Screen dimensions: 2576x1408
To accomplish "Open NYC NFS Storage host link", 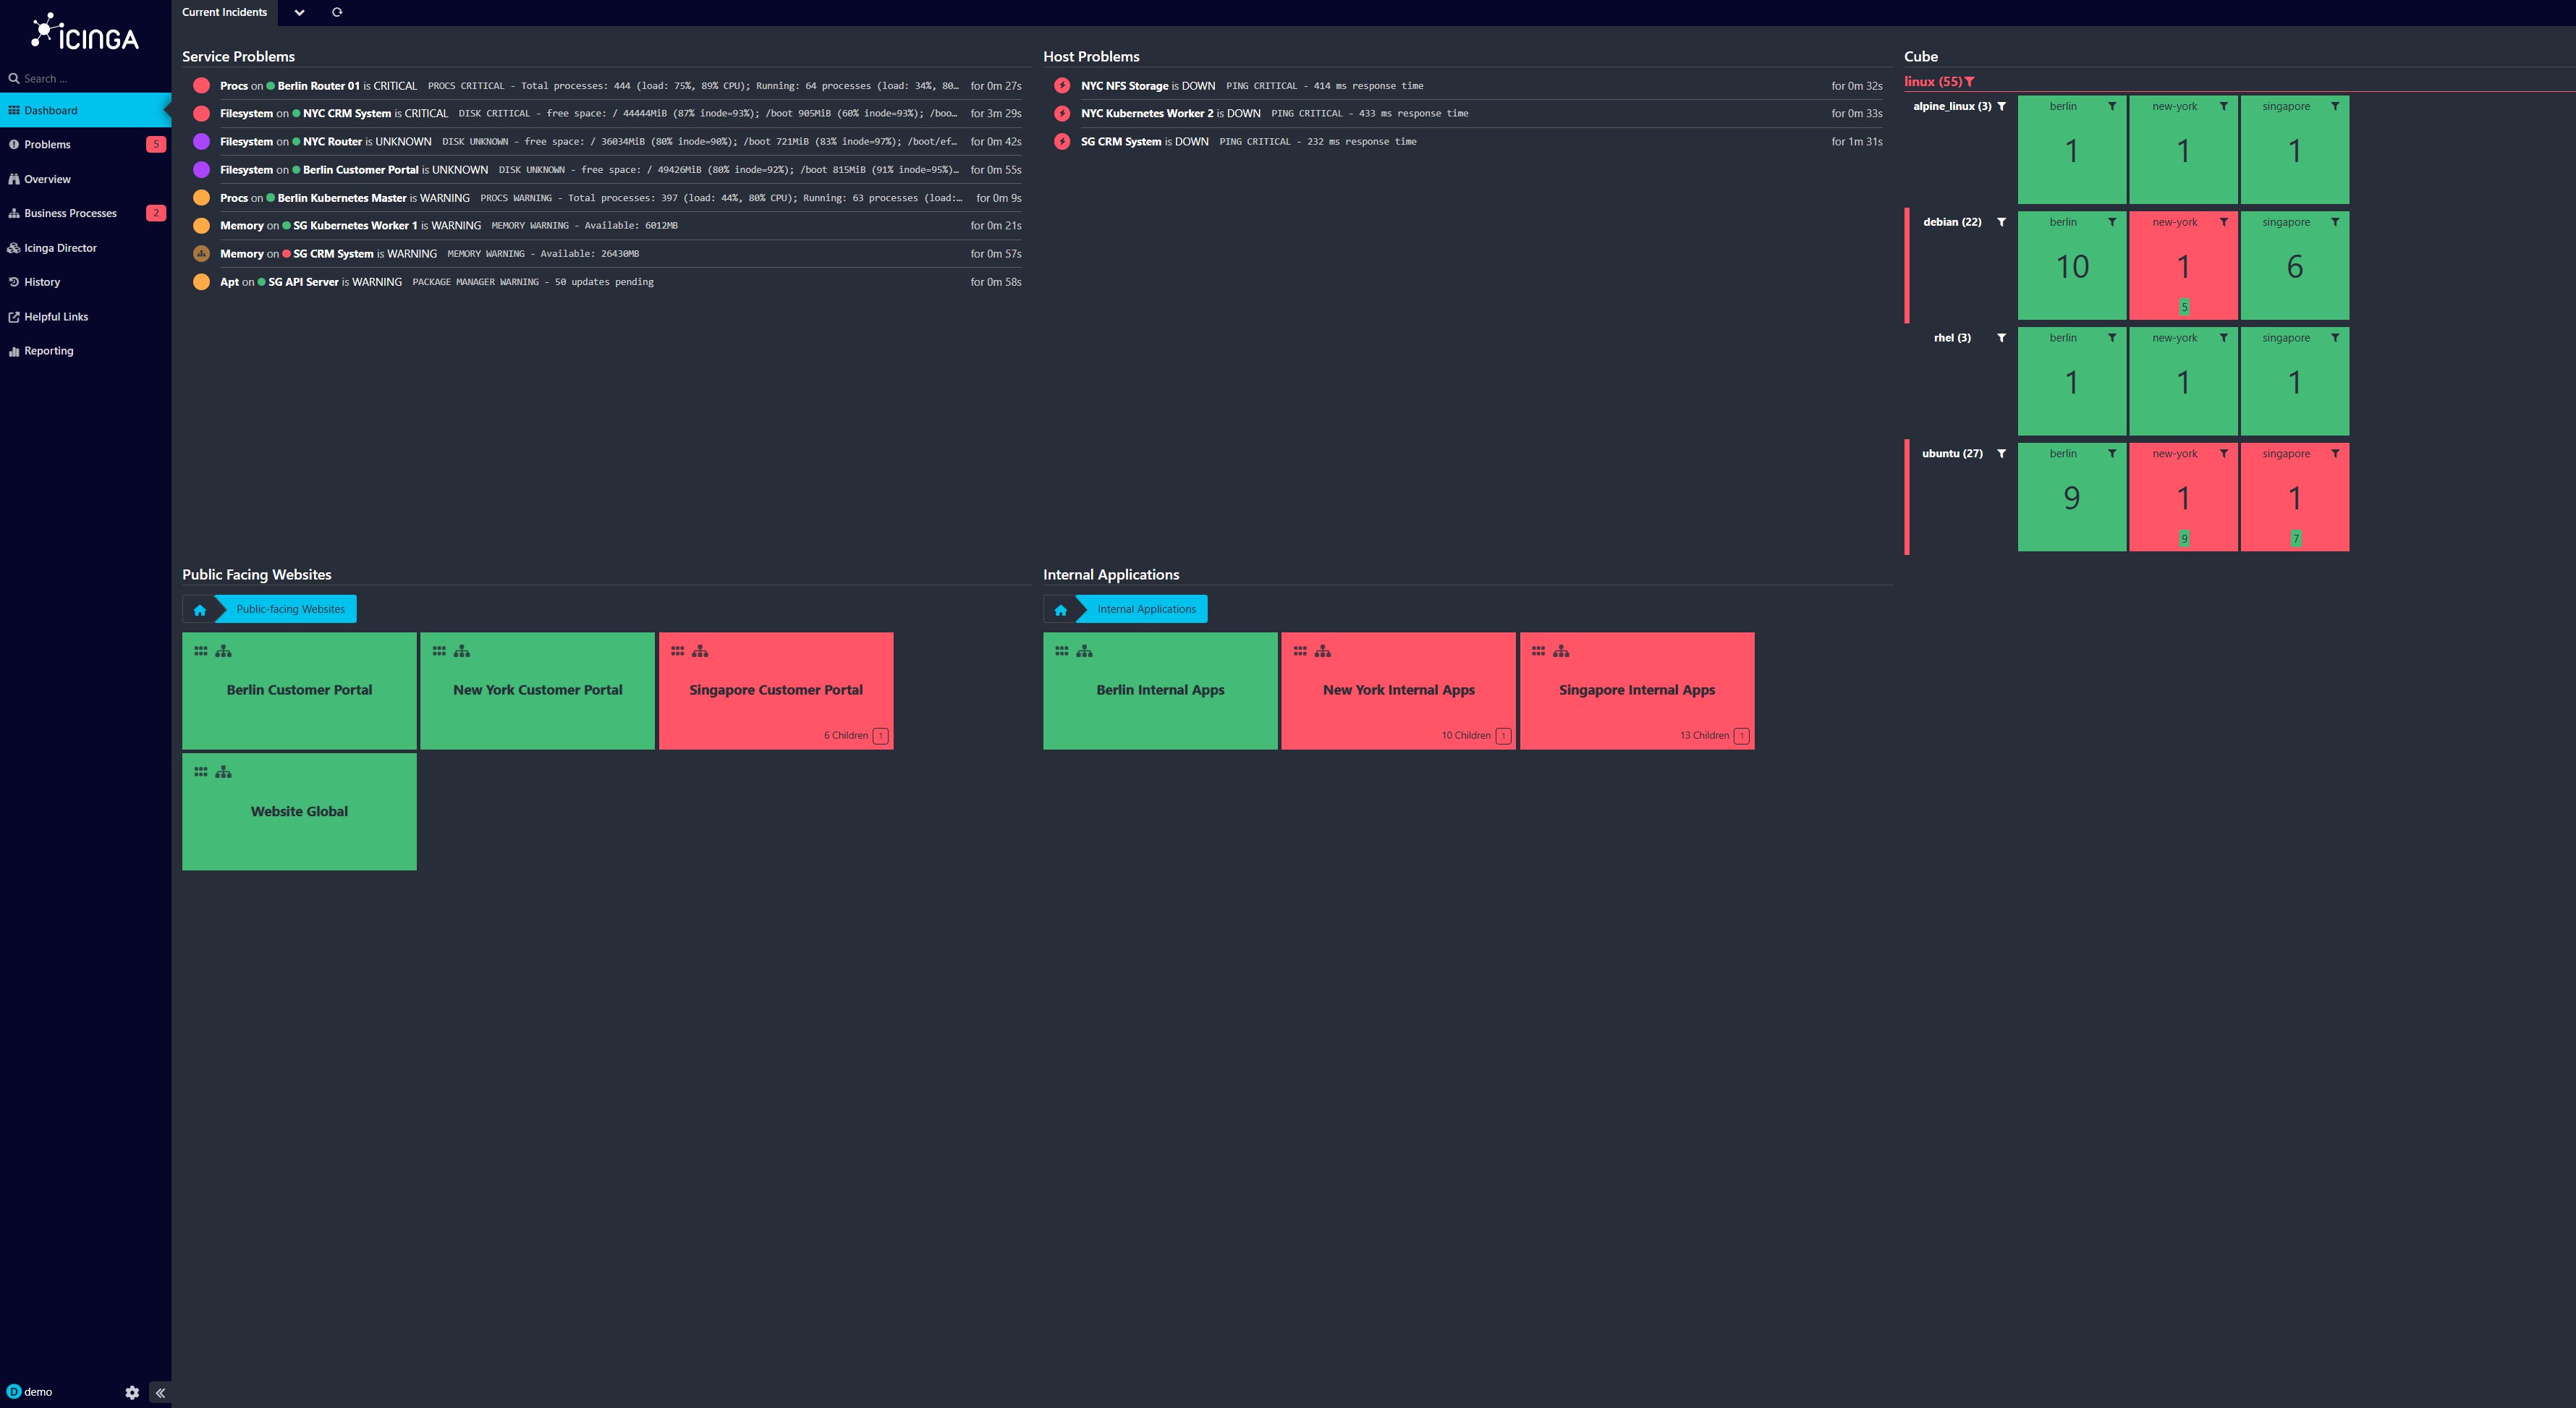I will tap(1124, 86).
